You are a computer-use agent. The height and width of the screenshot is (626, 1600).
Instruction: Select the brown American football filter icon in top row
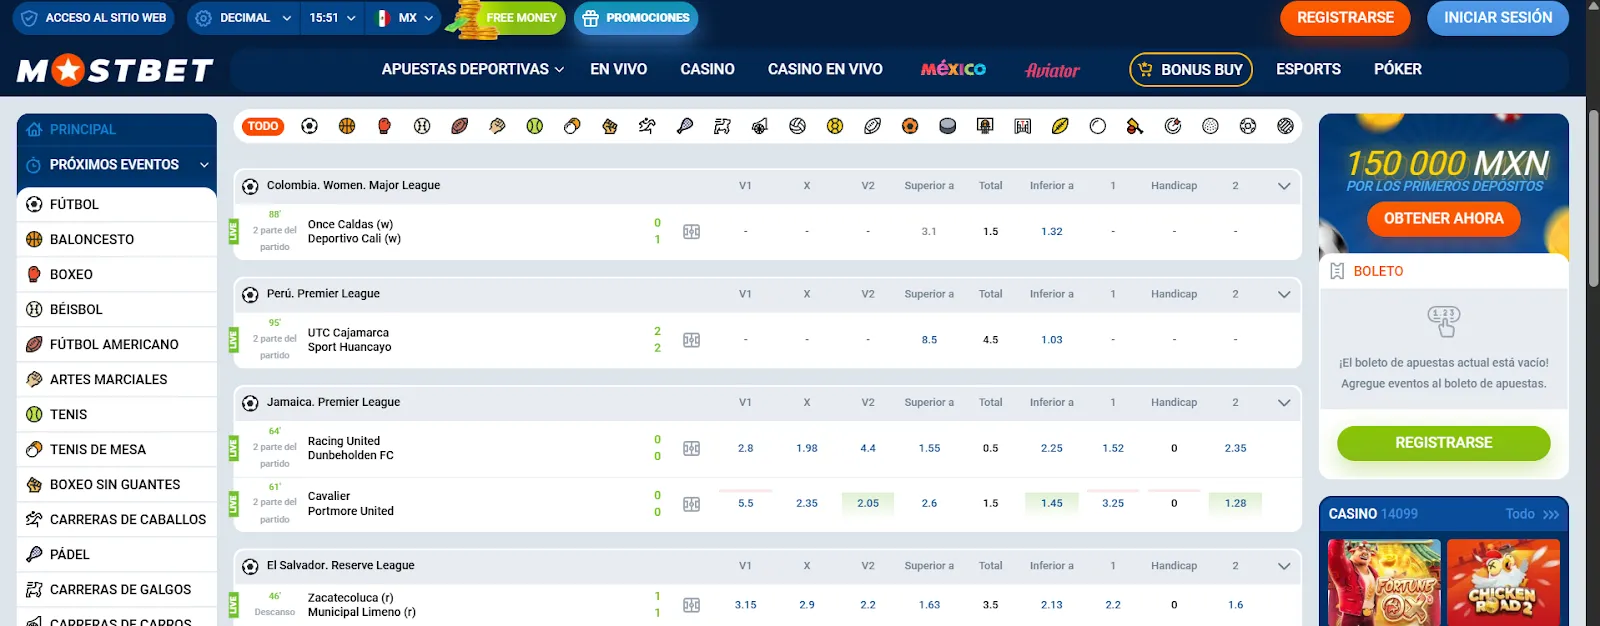pos(460,126)
